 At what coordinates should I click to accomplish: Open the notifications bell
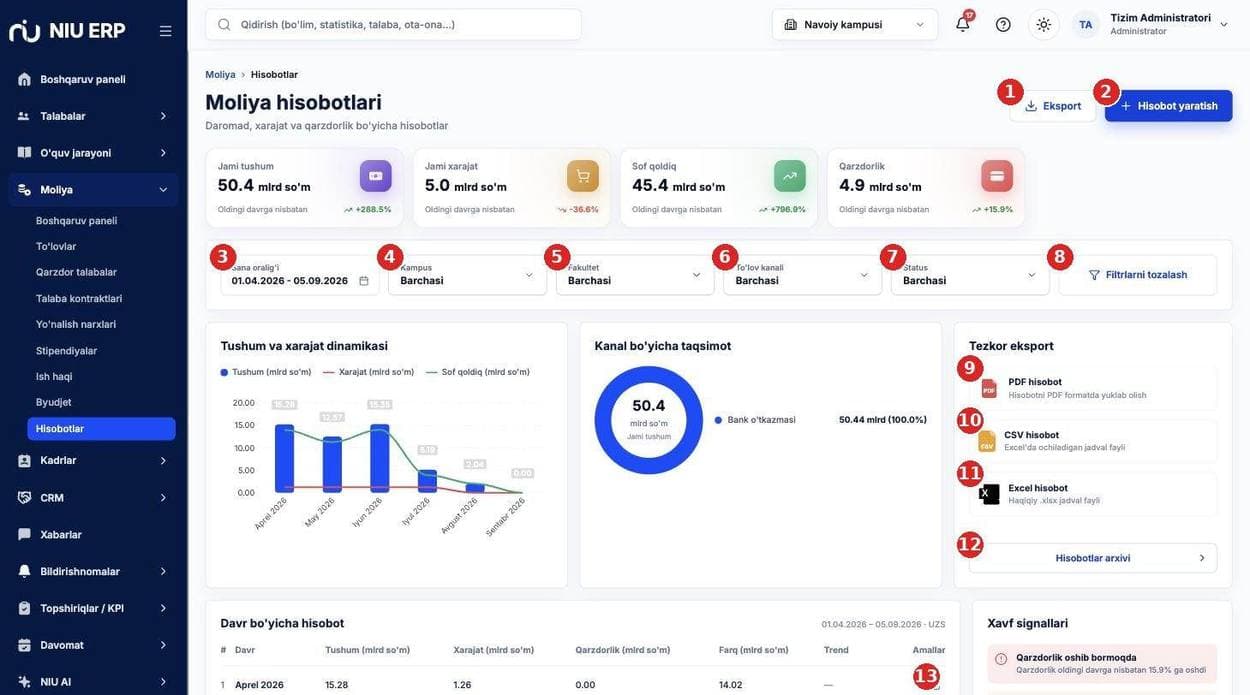point(963,24)
